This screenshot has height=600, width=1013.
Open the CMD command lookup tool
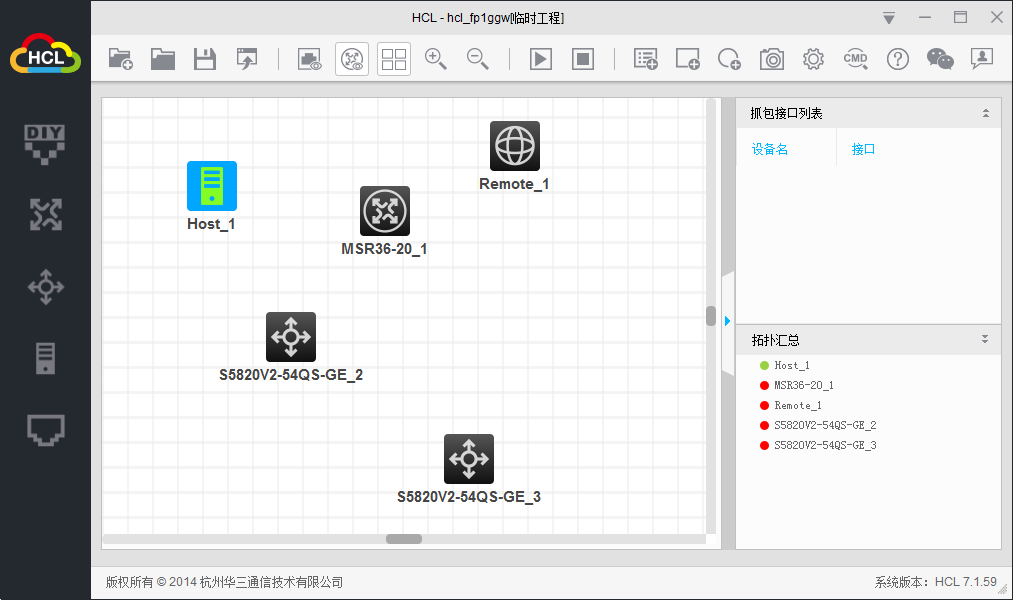click(855, 59)
